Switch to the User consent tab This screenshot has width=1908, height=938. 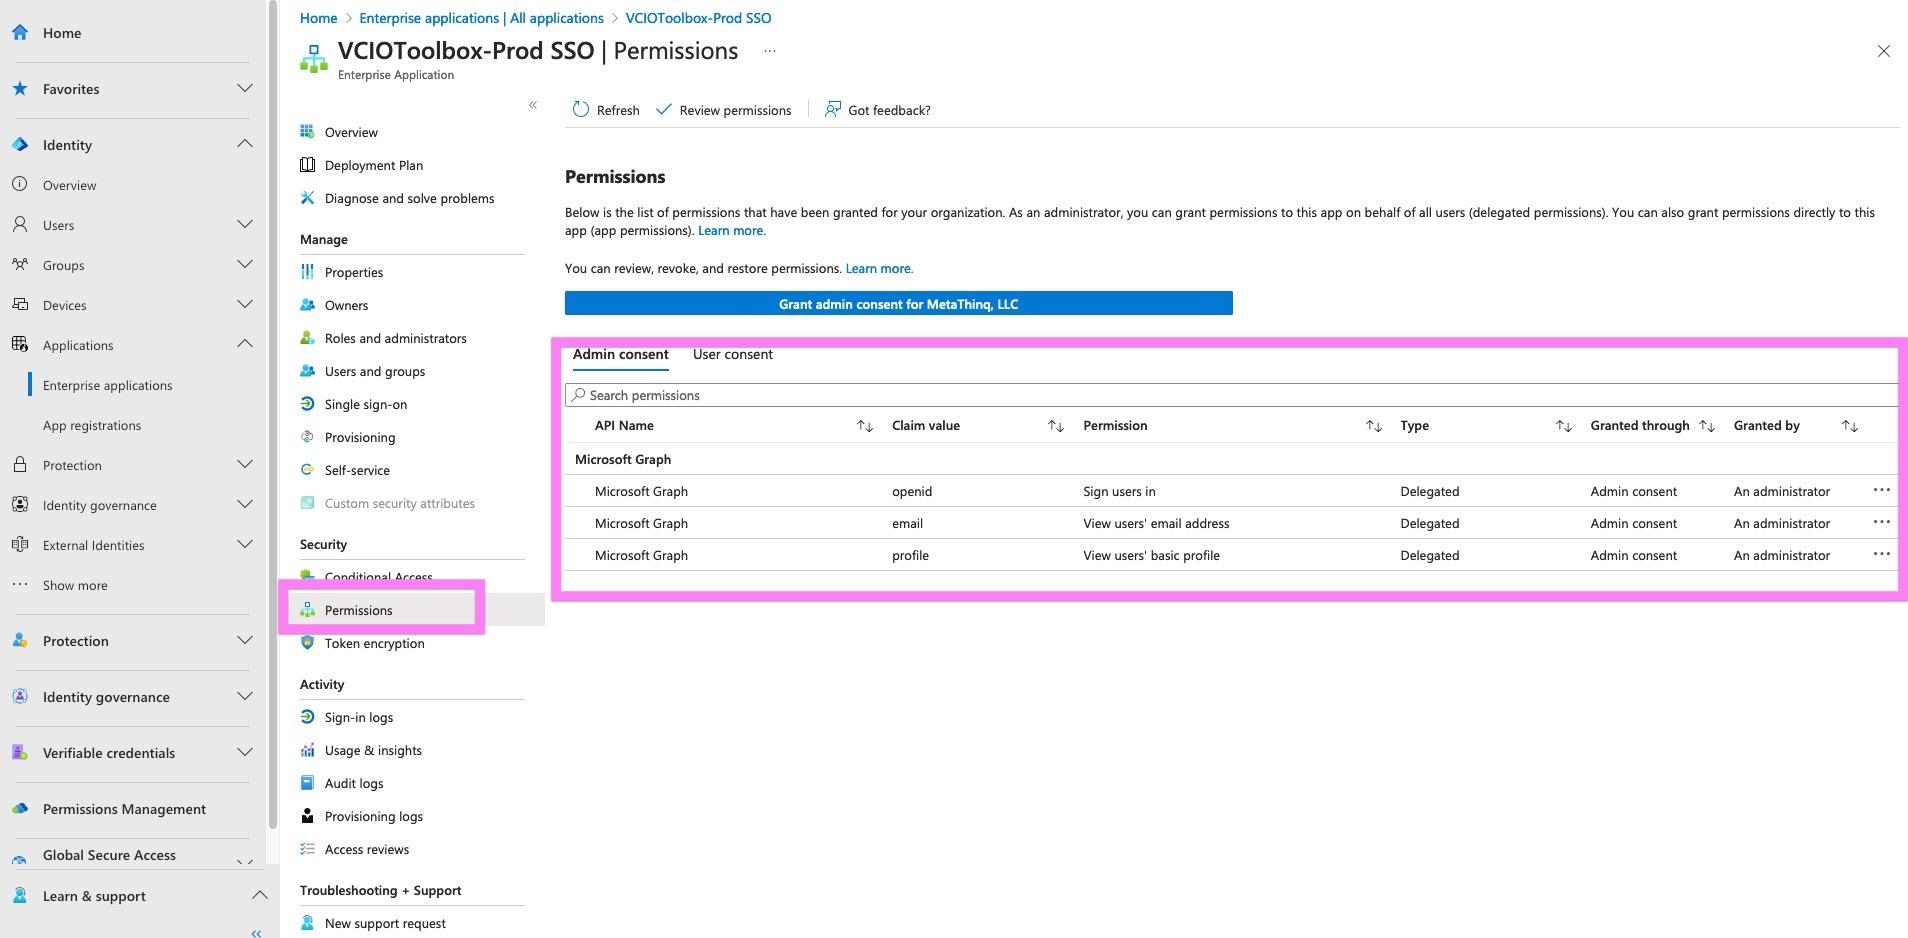[x=733, y=355]
